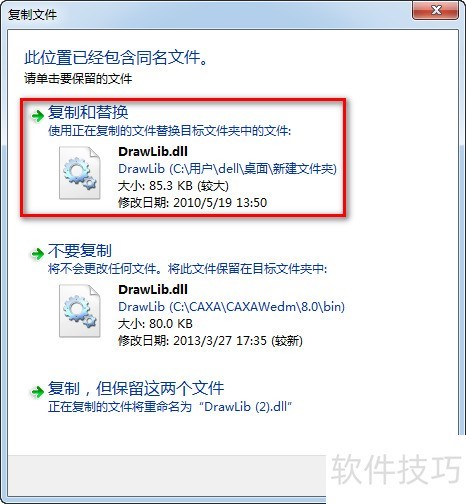Close the 复制文件 dialog with the X button
Screen dimensions: 466x504
[435, 10]
